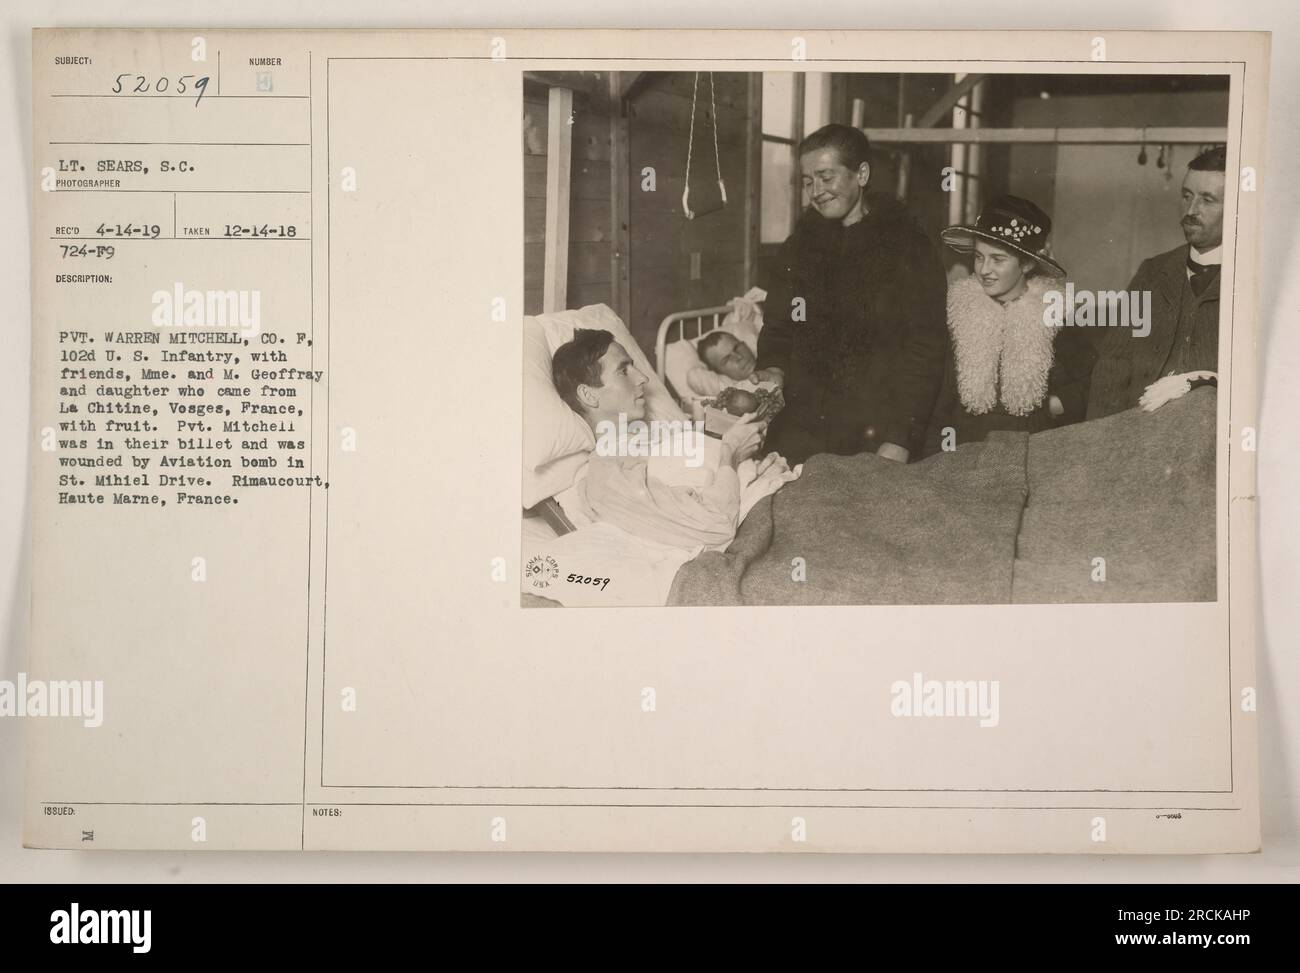Image resolution: width=1300 pixels, height=973 pixels.
Task: Select the line "wounded by Aviation bomb in"
Action: (x=182, y=460)
